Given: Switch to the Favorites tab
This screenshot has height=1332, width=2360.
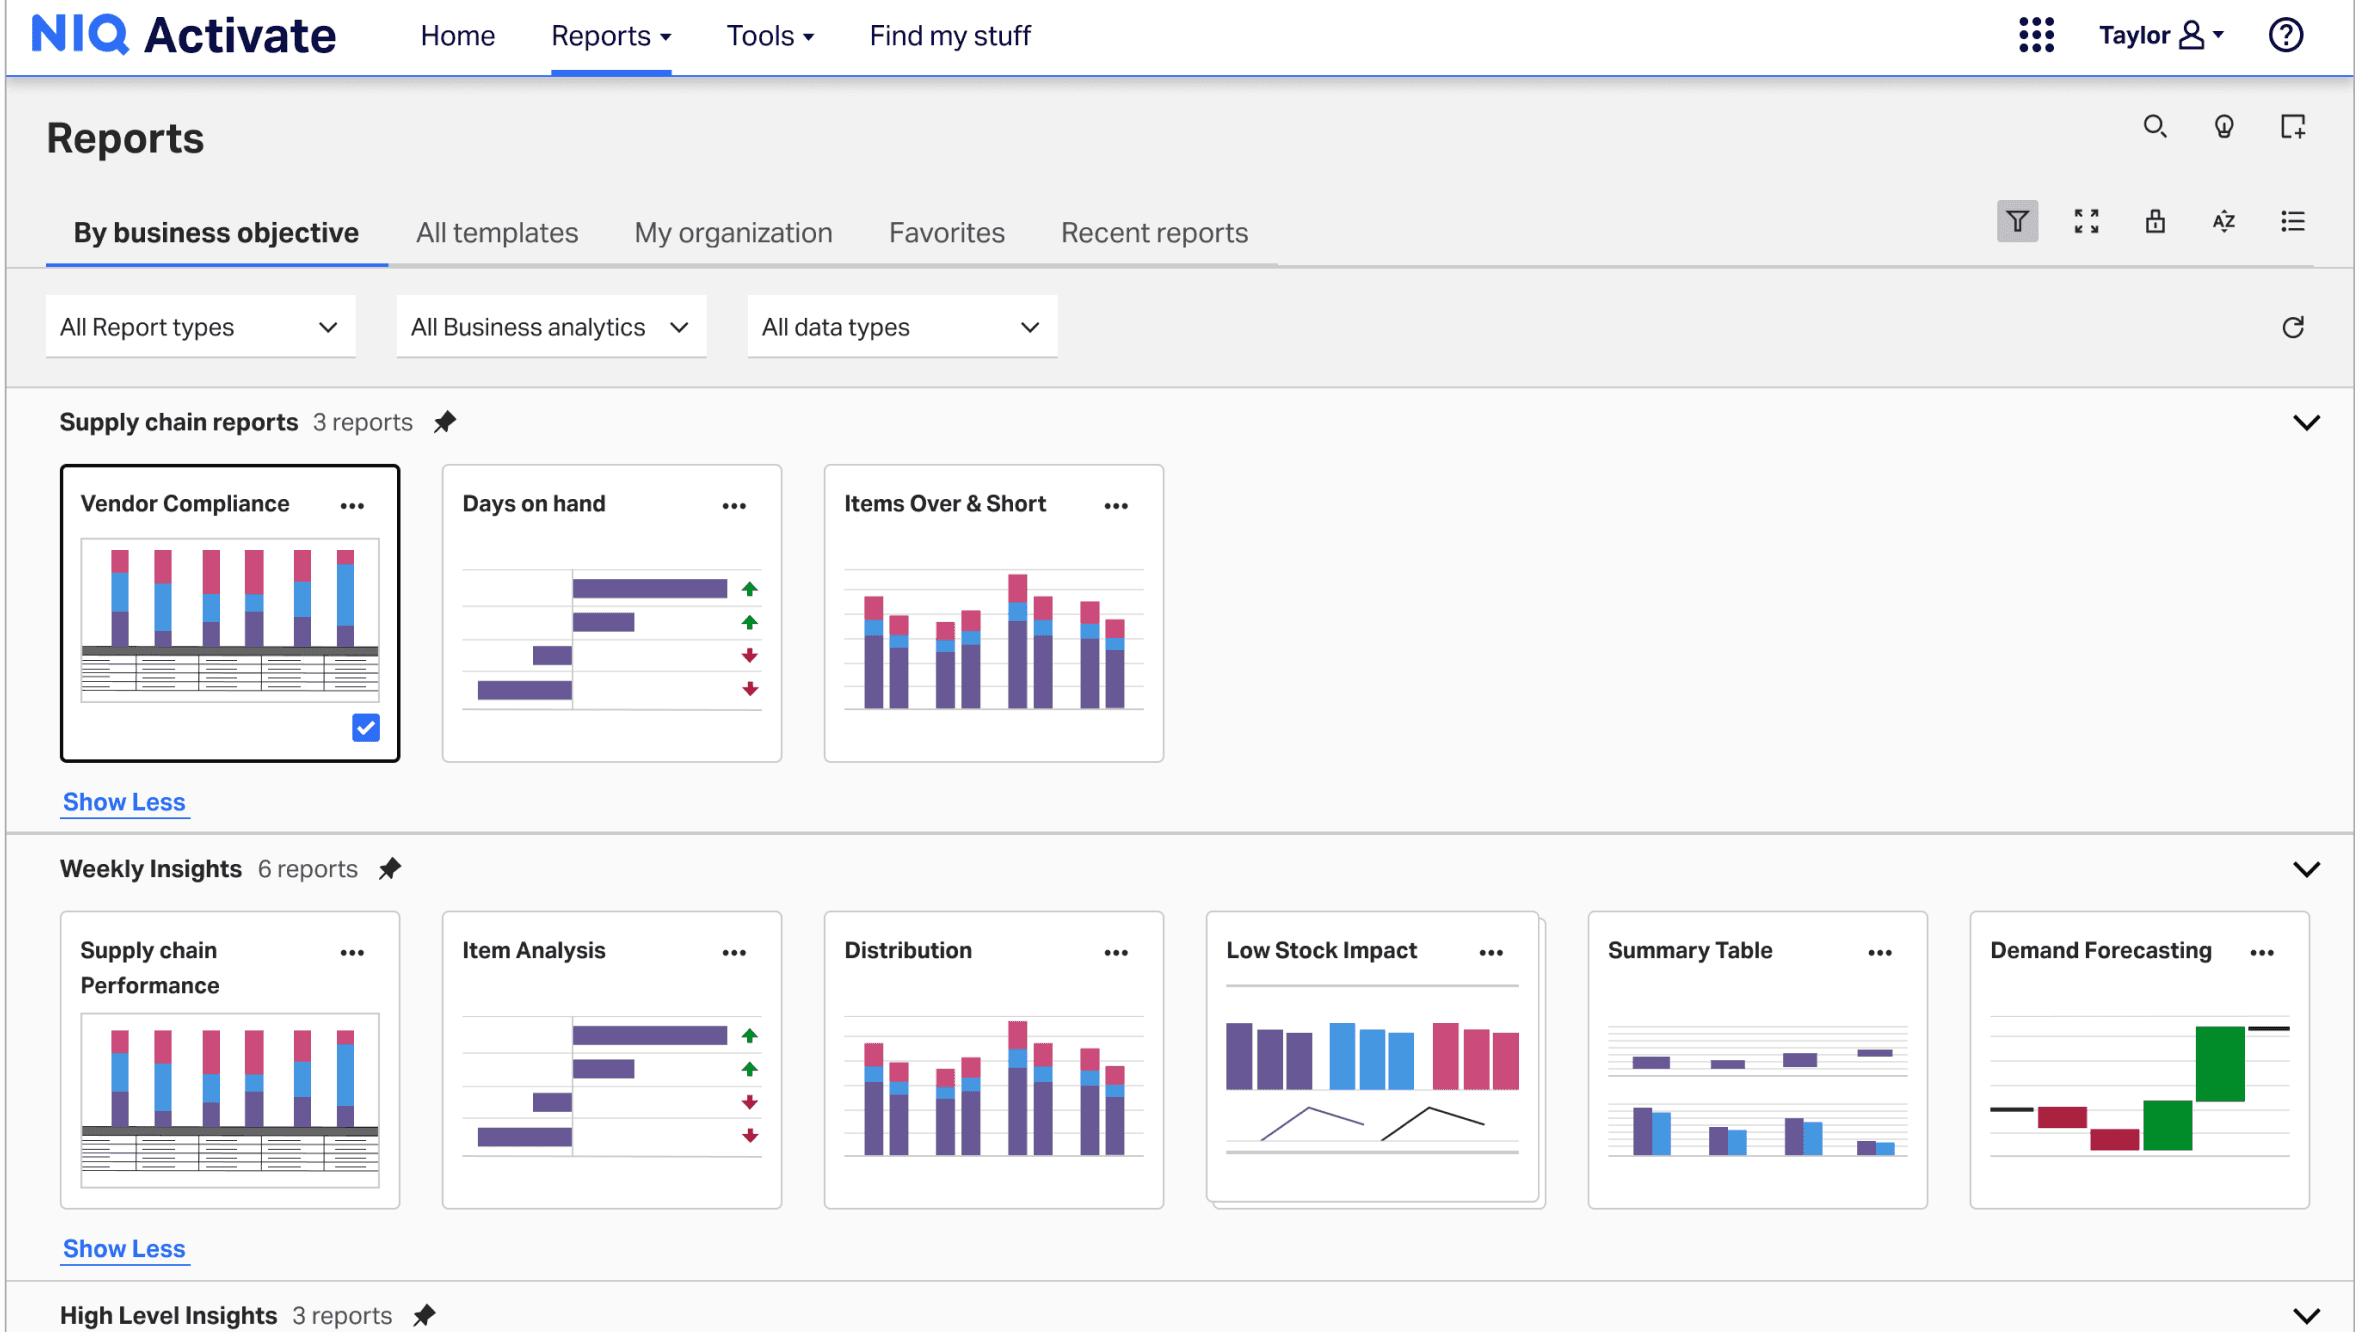Looking at the screenshot, I should tap(946, 232).
